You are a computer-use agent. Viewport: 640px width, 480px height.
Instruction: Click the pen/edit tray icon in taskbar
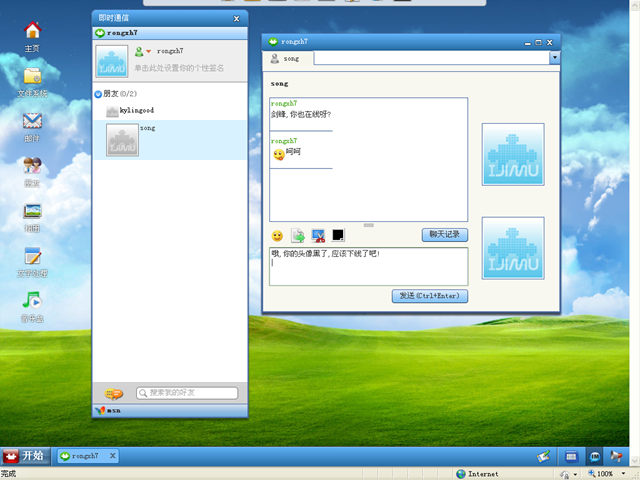543,456
